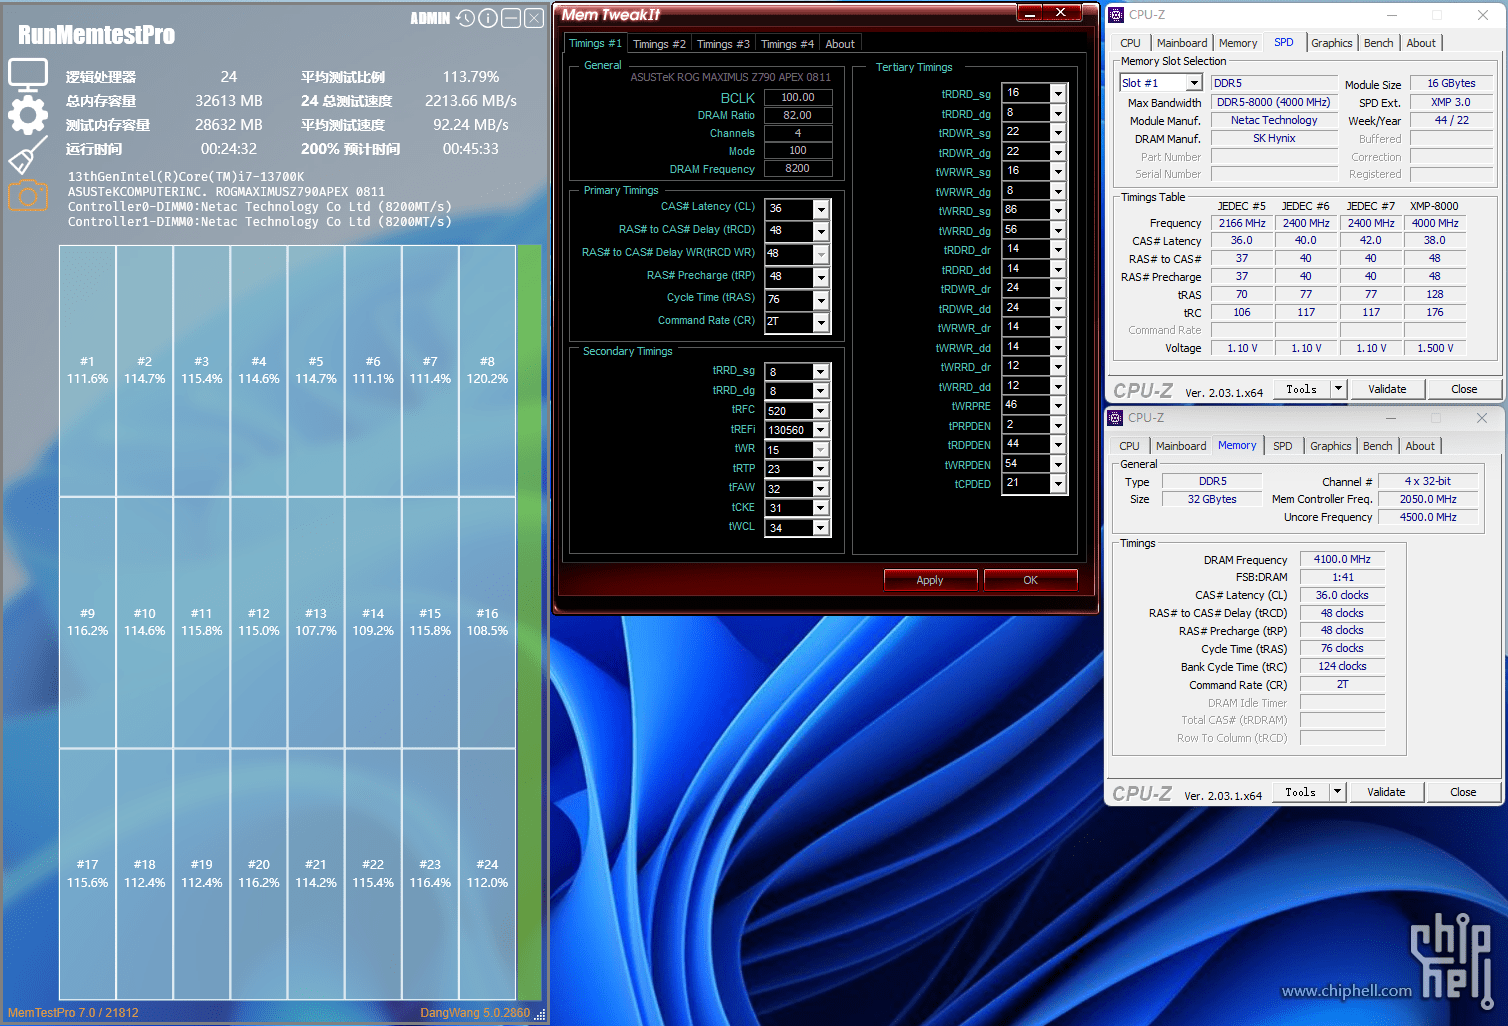
Task: Click BCLK value field 100.00
Action: coord(798,97)
